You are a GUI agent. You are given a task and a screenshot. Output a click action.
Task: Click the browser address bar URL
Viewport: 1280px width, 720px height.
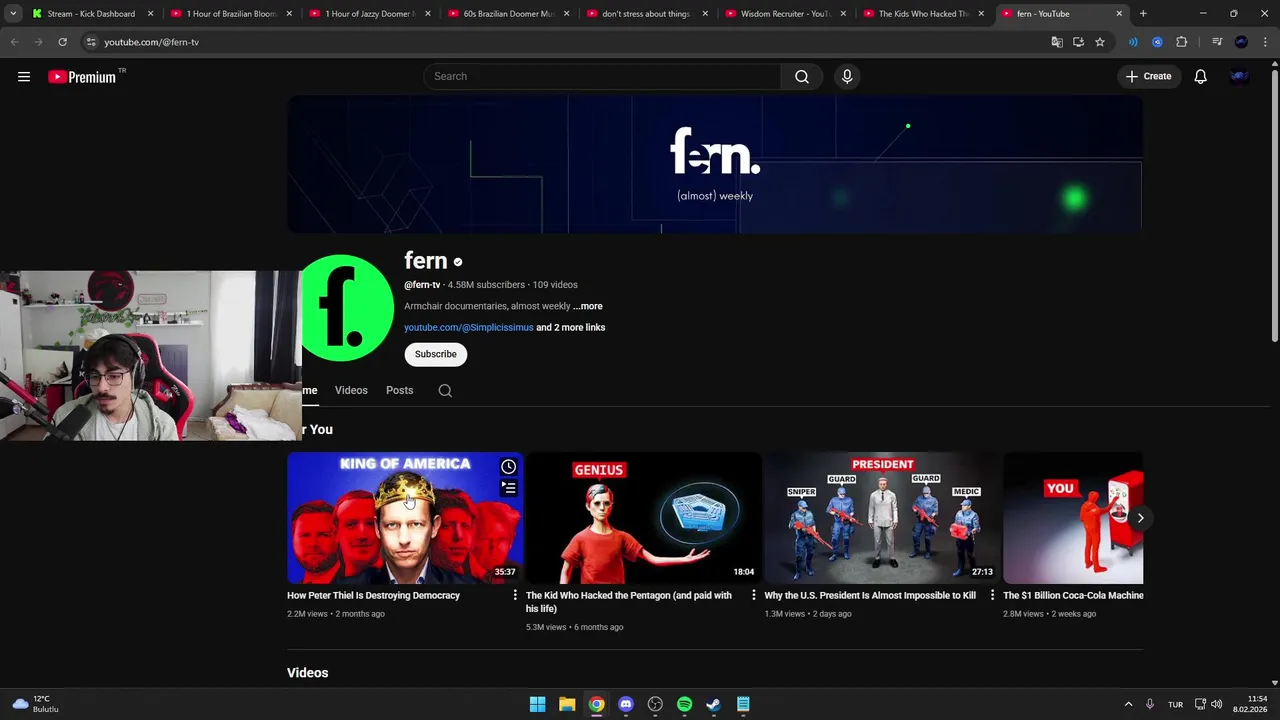point(151,42)
